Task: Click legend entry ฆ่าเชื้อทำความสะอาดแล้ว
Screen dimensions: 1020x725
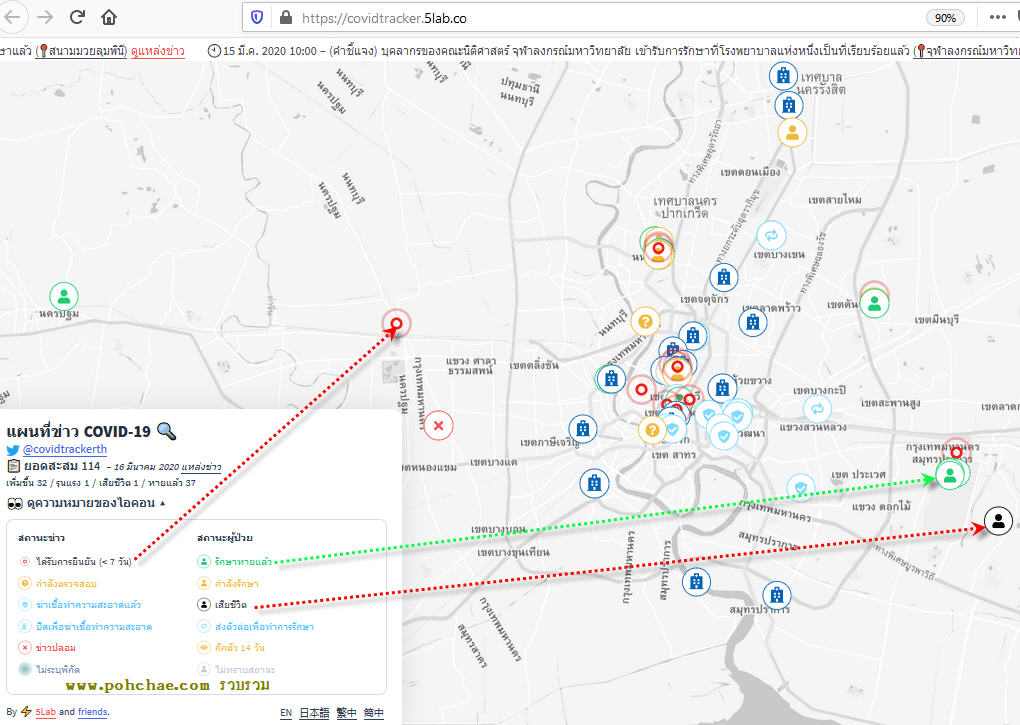Action: (x=80, y=605)
